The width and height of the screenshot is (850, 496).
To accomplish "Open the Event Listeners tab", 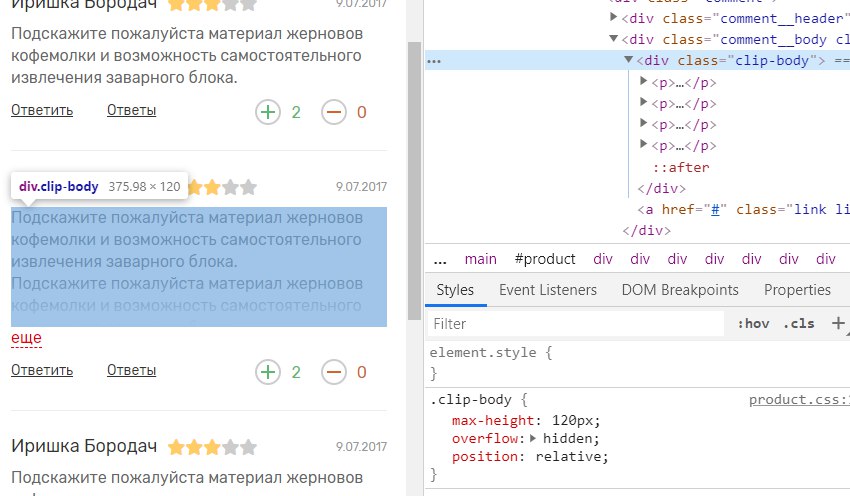I will [x=548, y=290].
